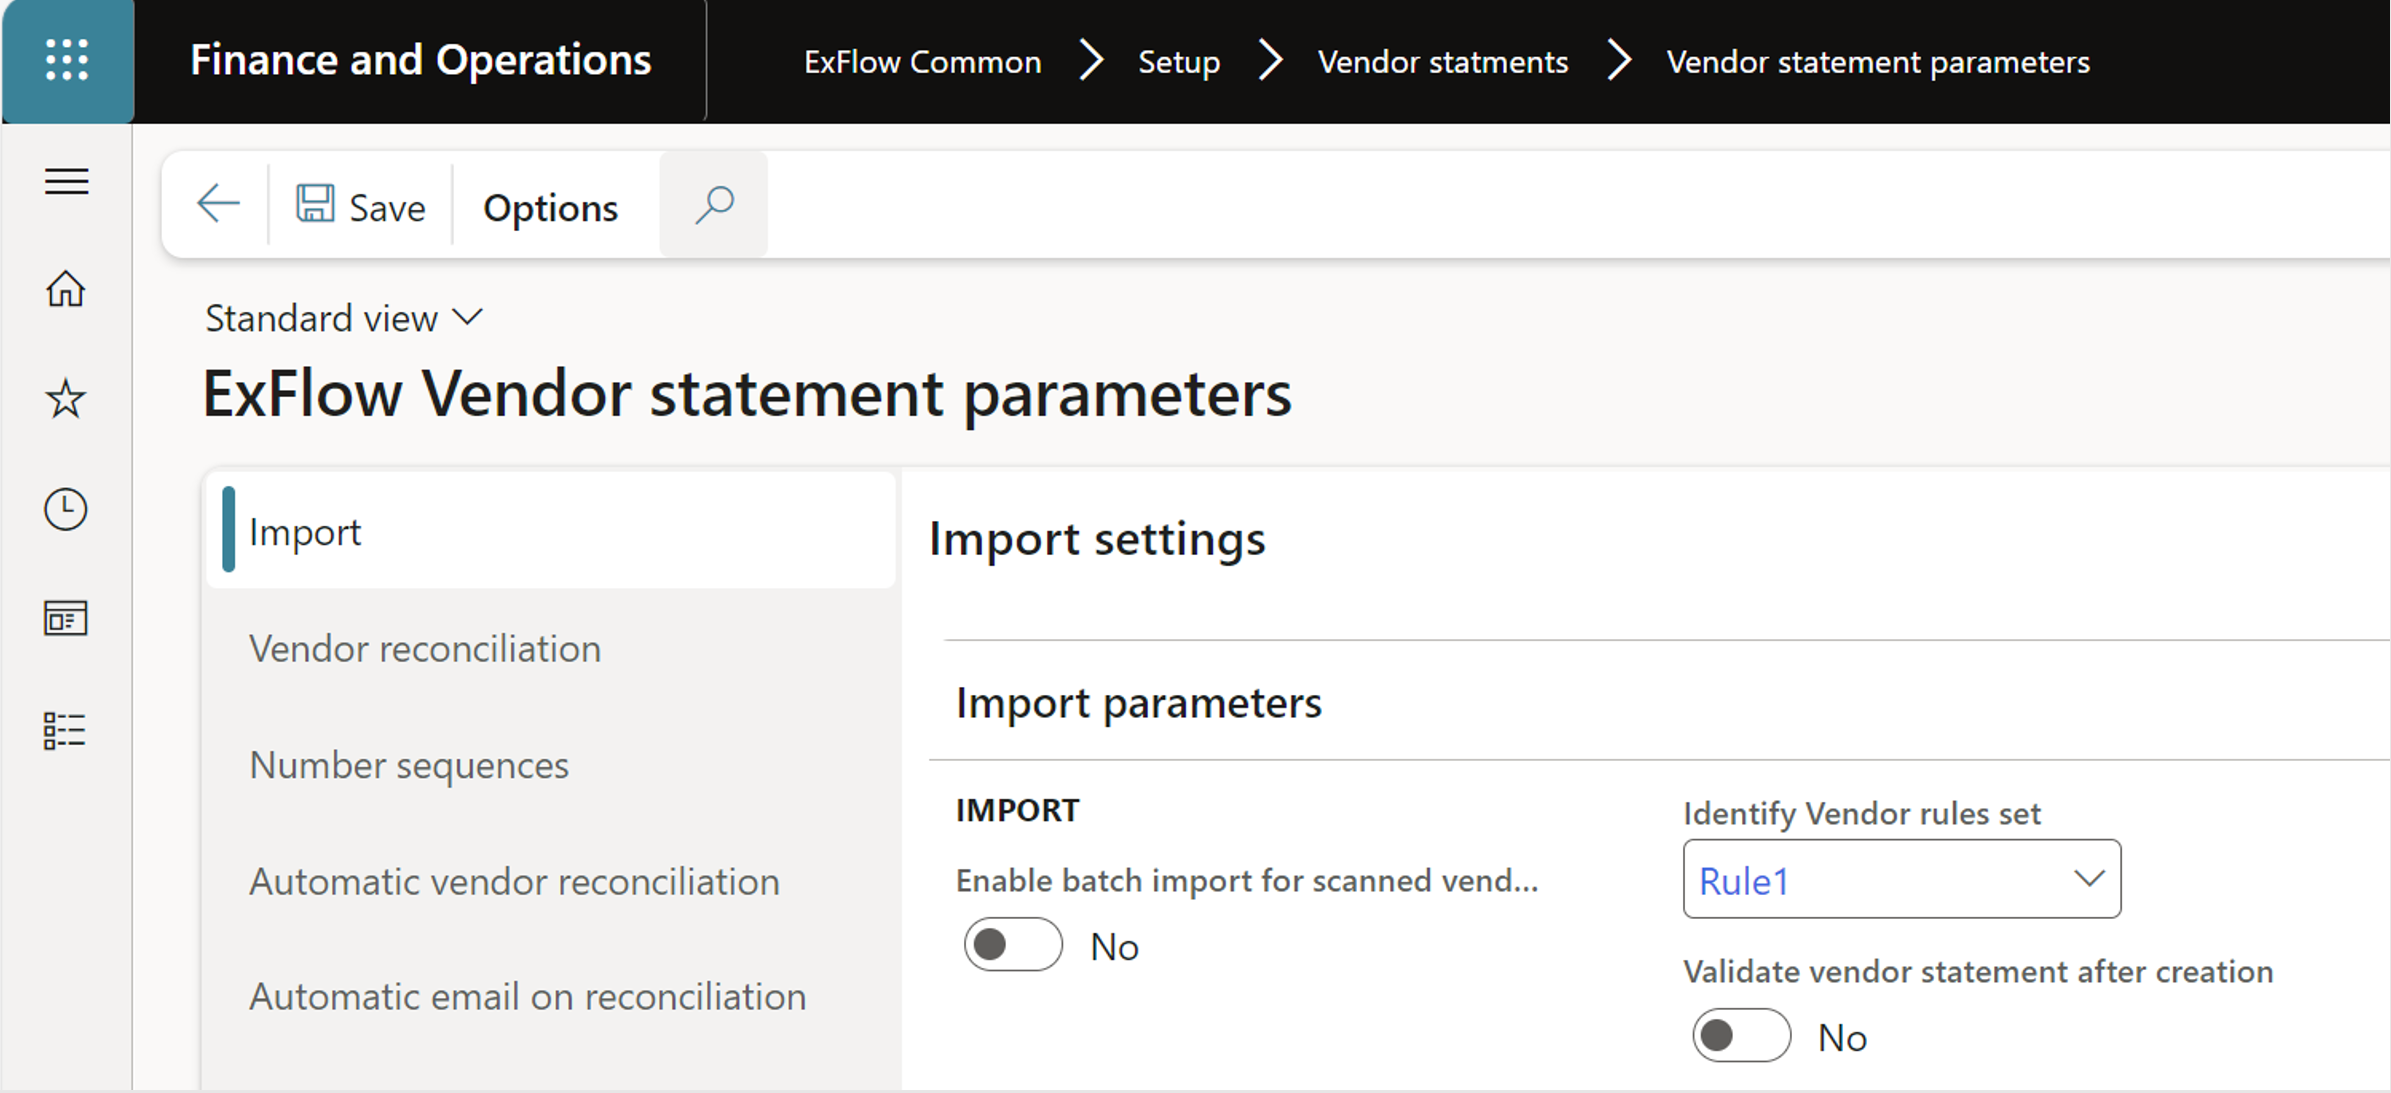Toggle Validate vendor statement after creation
Image resolution: width=2391 pixels, height=1093 pixels.
[x=1741, y=1036]
